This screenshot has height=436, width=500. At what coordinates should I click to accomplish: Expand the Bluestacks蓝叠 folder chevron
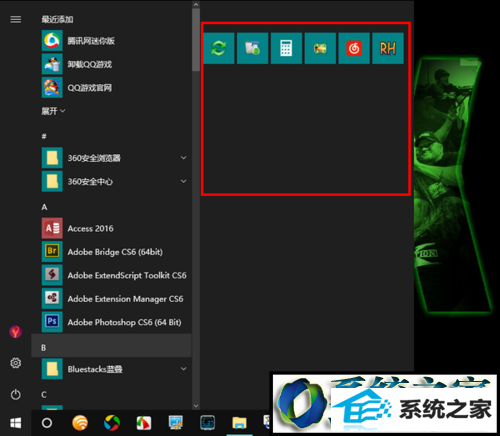[x=183, y=369]
